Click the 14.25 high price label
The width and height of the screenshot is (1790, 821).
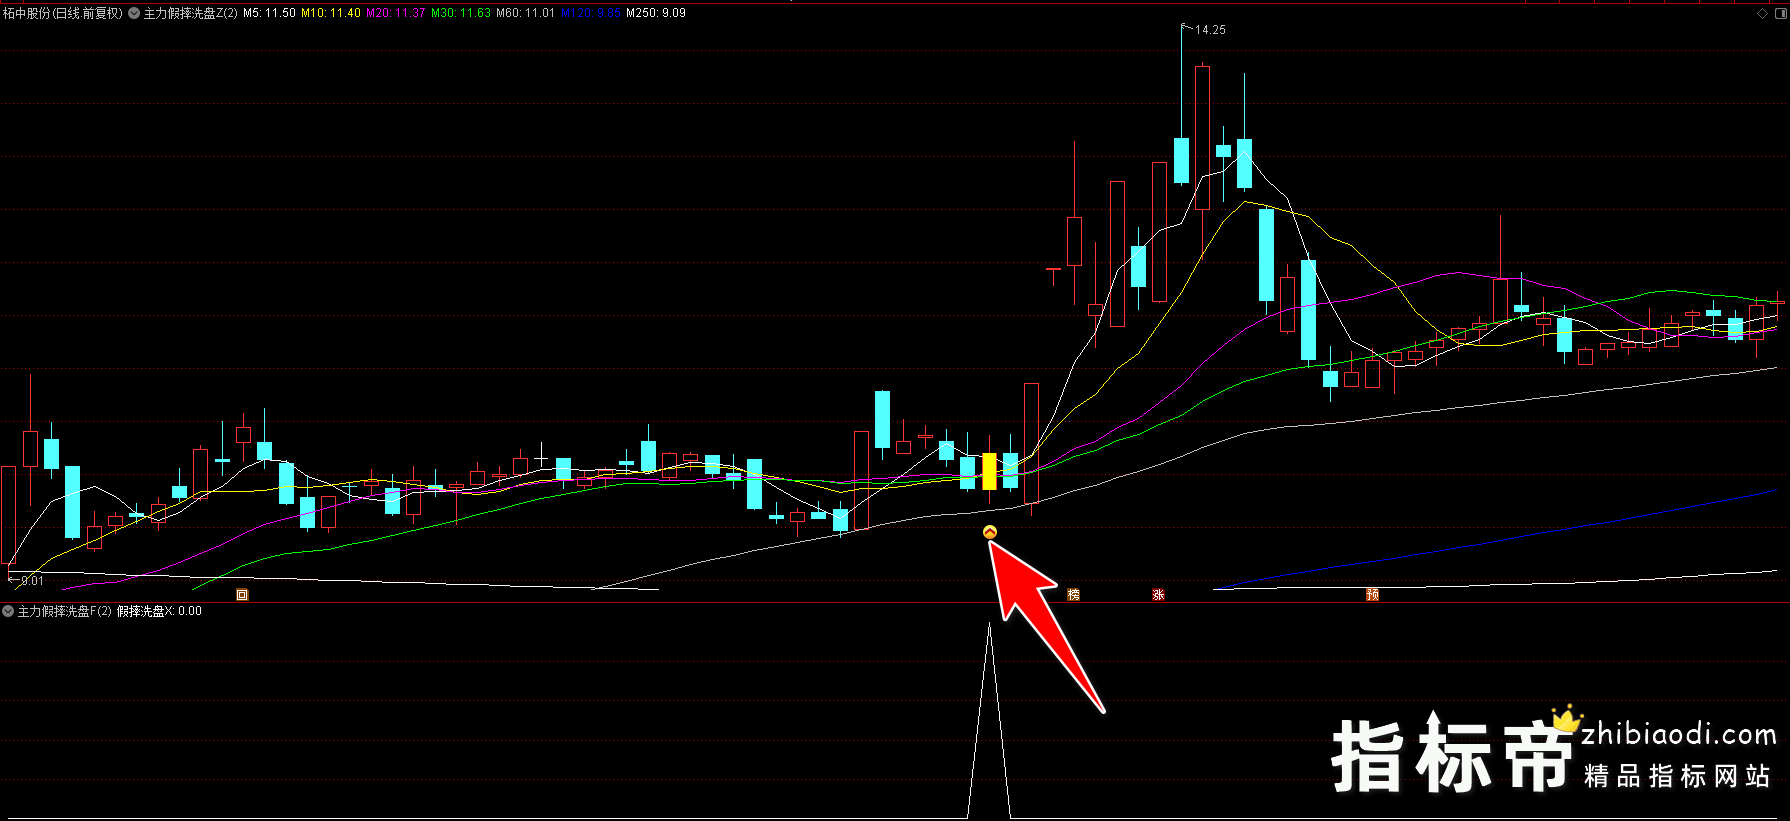1210,30
